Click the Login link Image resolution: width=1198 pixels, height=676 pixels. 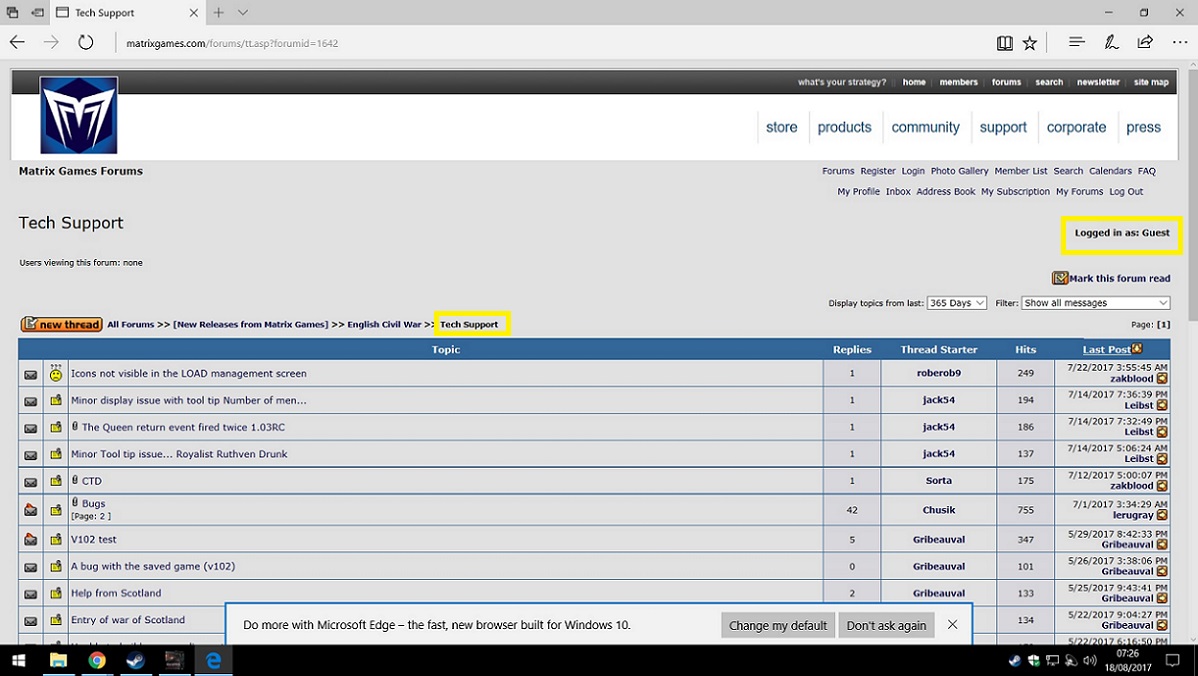[913, 171]
